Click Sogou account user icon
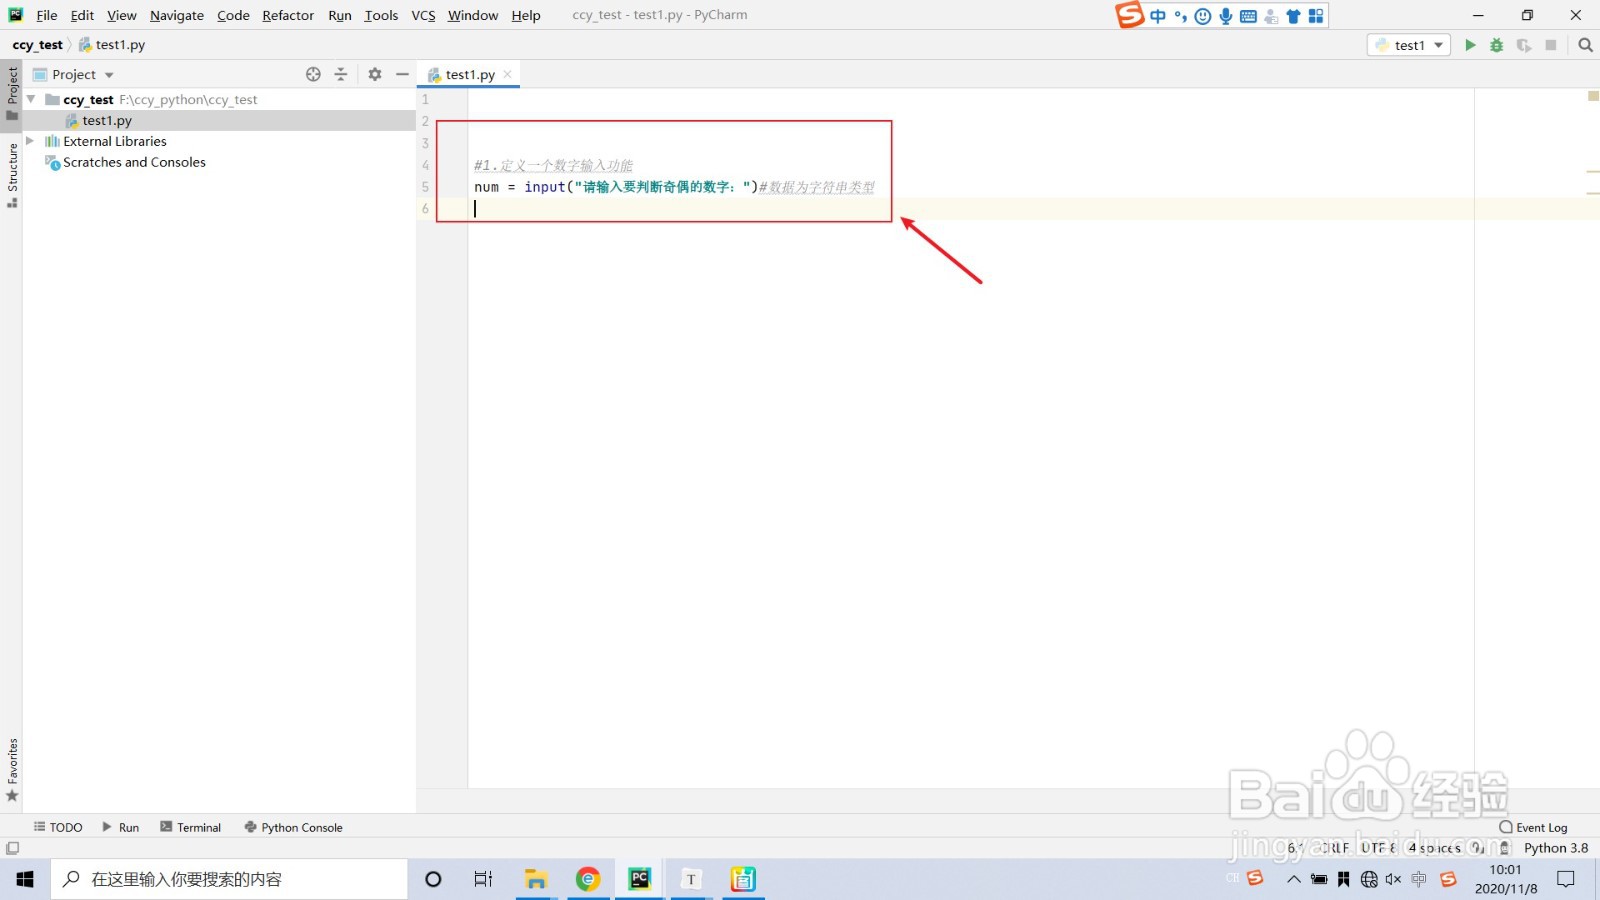 (x=1271, y=16)
